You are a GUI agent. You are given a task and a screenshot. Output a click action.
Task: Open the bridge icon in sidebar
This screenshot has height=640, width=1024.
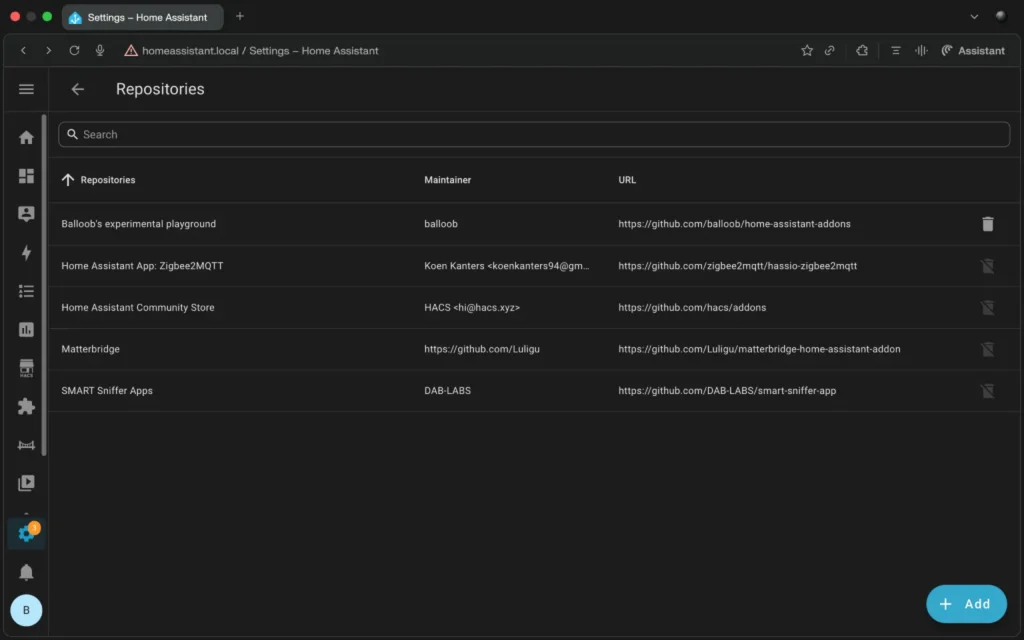(x=26, y=445)
